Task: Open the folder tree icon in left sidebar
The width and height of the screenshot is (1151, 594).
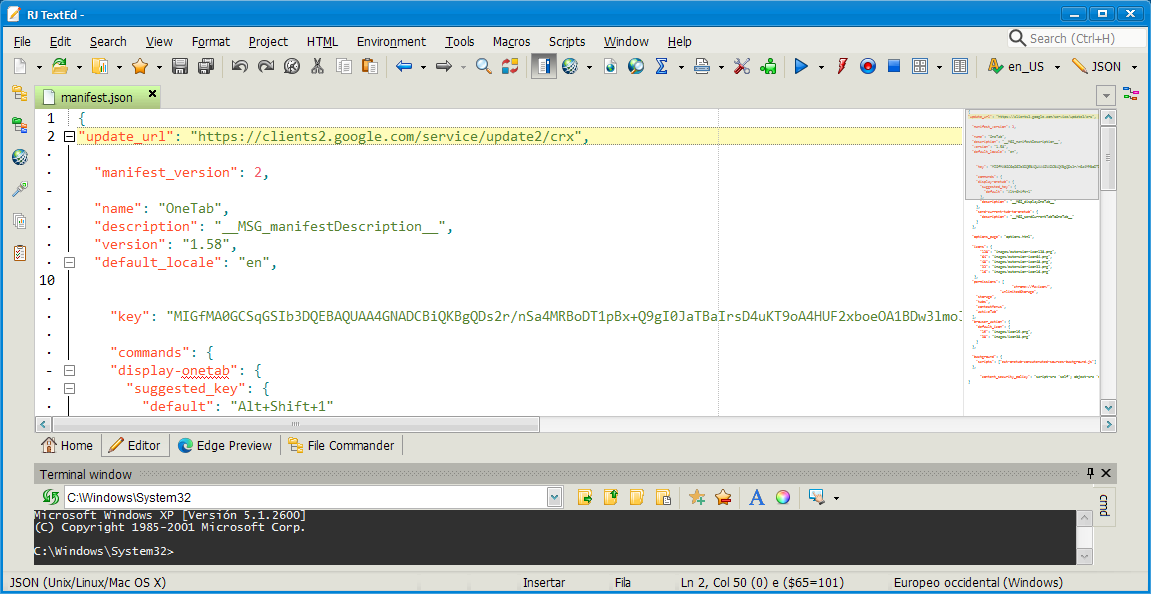Action: point(20,93)
